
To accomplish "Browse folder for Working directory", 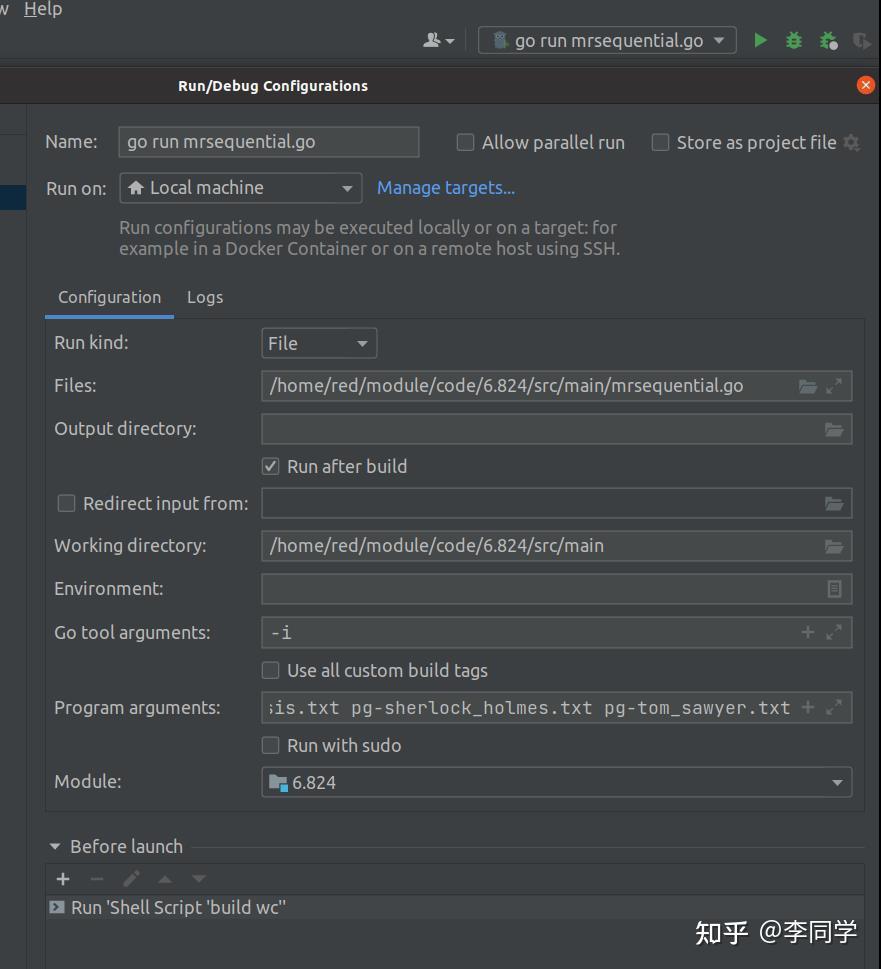I will point(834,546).
